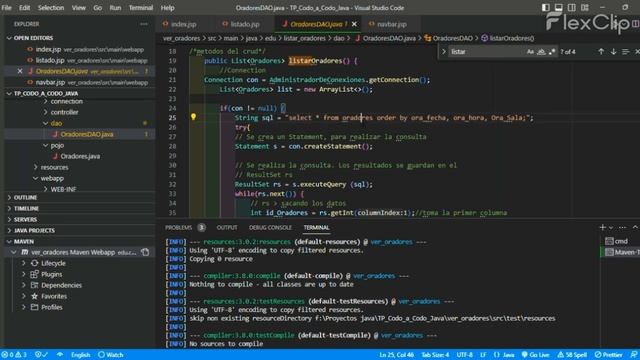Open the Terminal menu

pos(141,7)
